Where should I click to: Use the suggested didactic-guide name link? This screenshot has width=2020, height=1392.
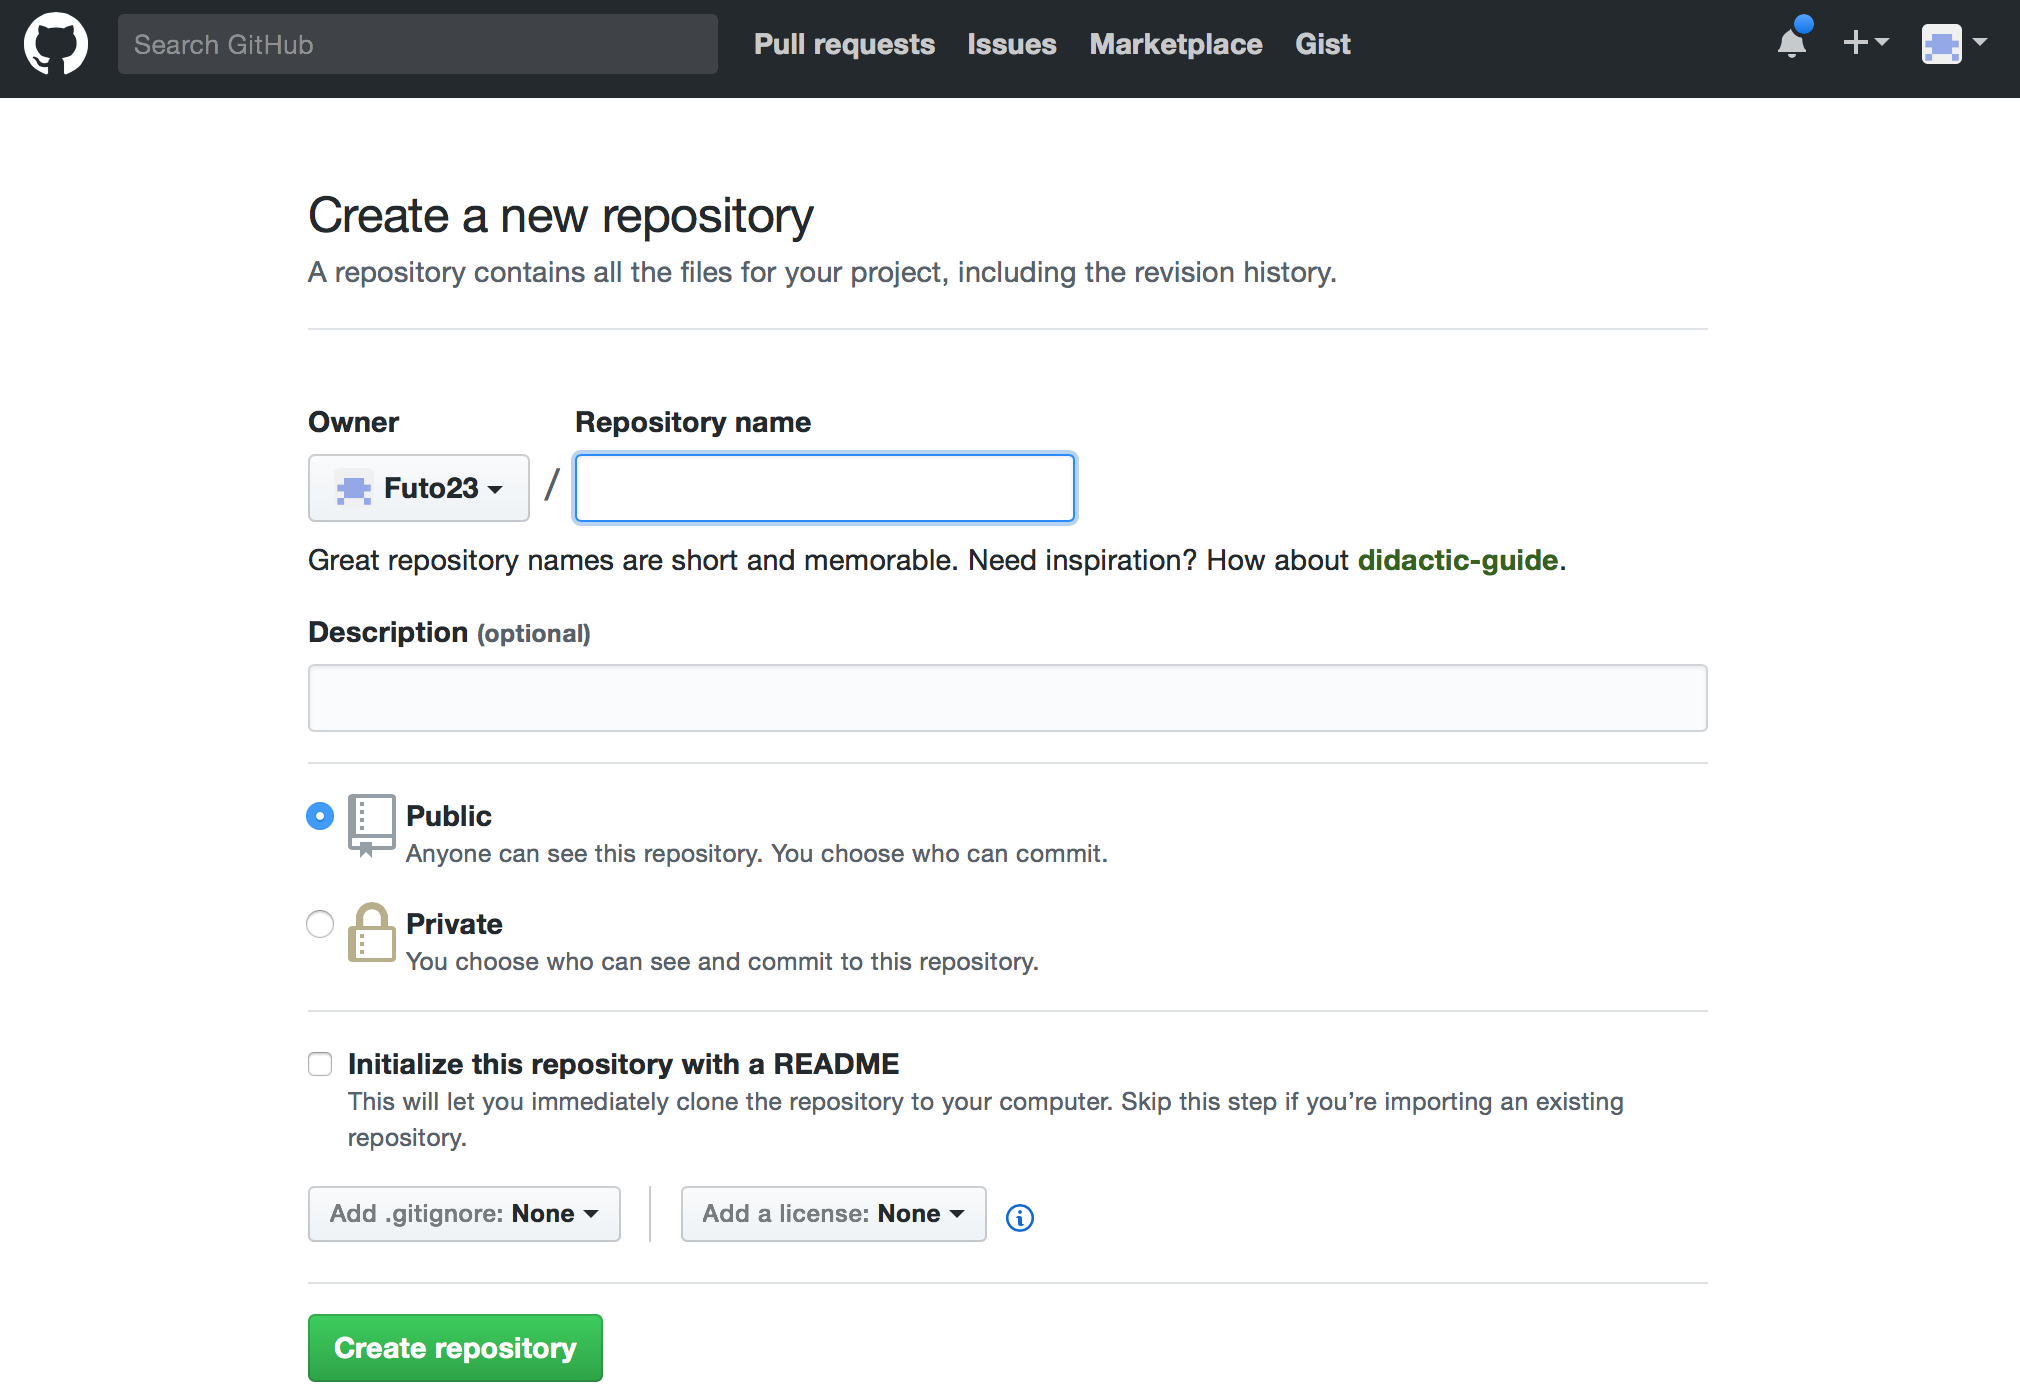pos(1457,560)
